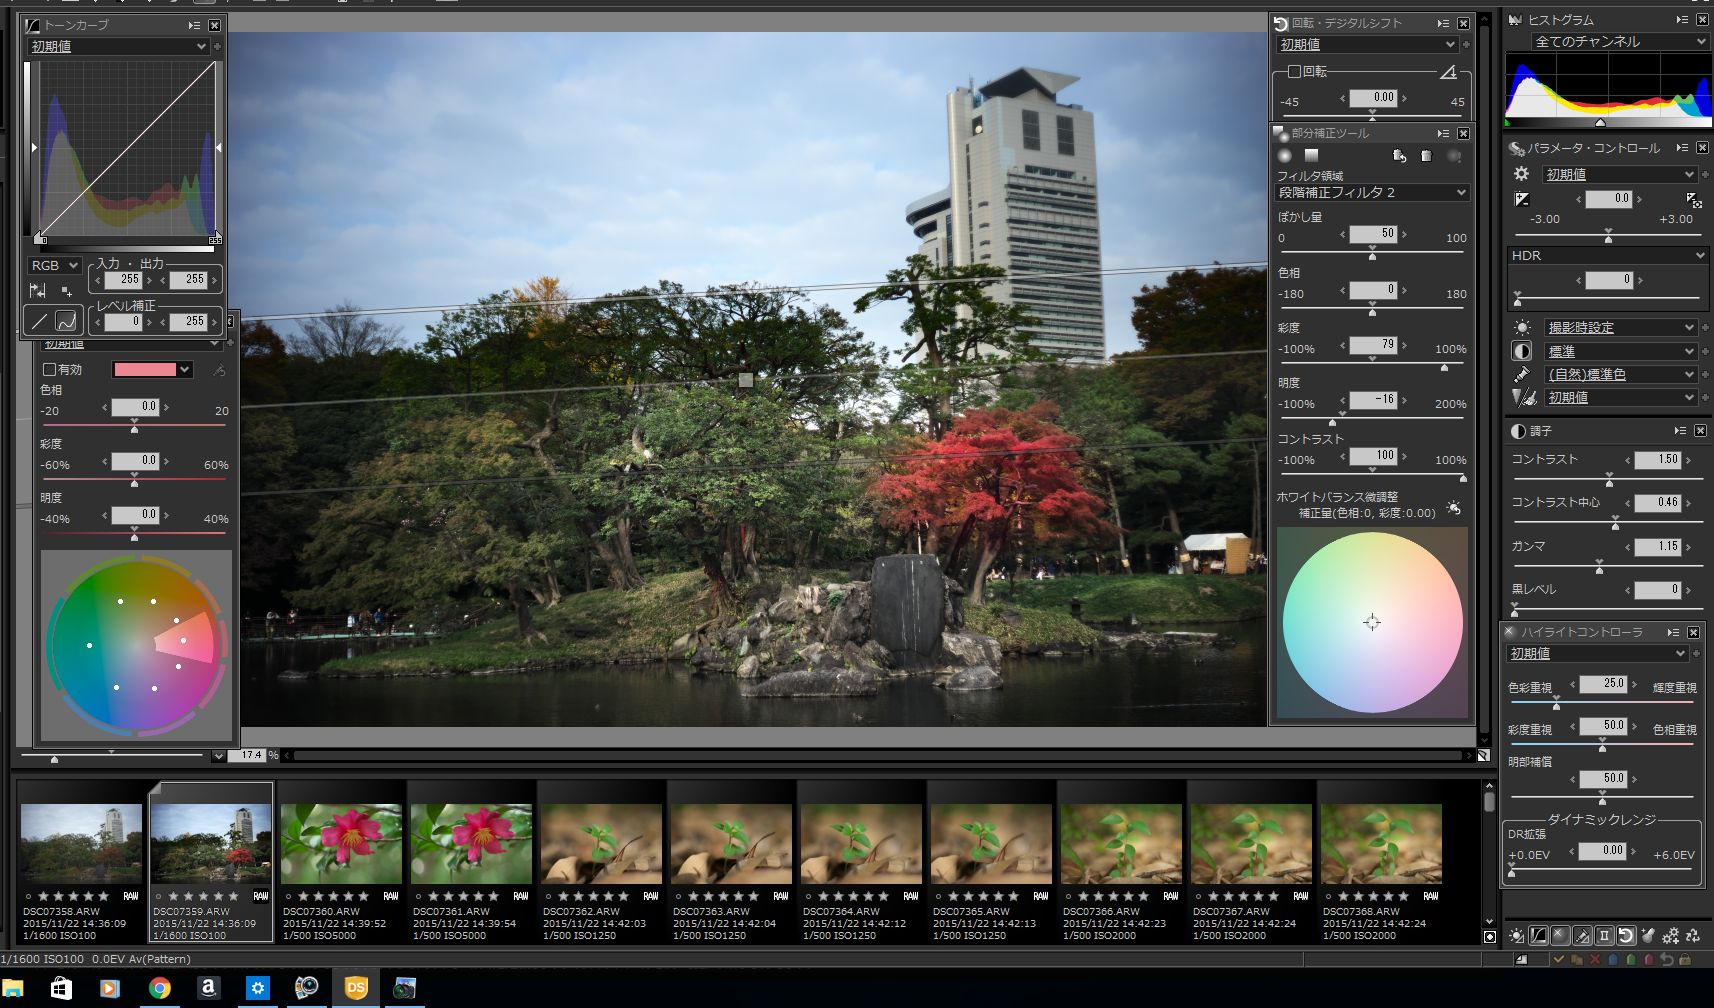The width and height of the screenshot is (1714, 1008).
Task: Open the Amazon taskbar icon
Action: pos(208,988)
